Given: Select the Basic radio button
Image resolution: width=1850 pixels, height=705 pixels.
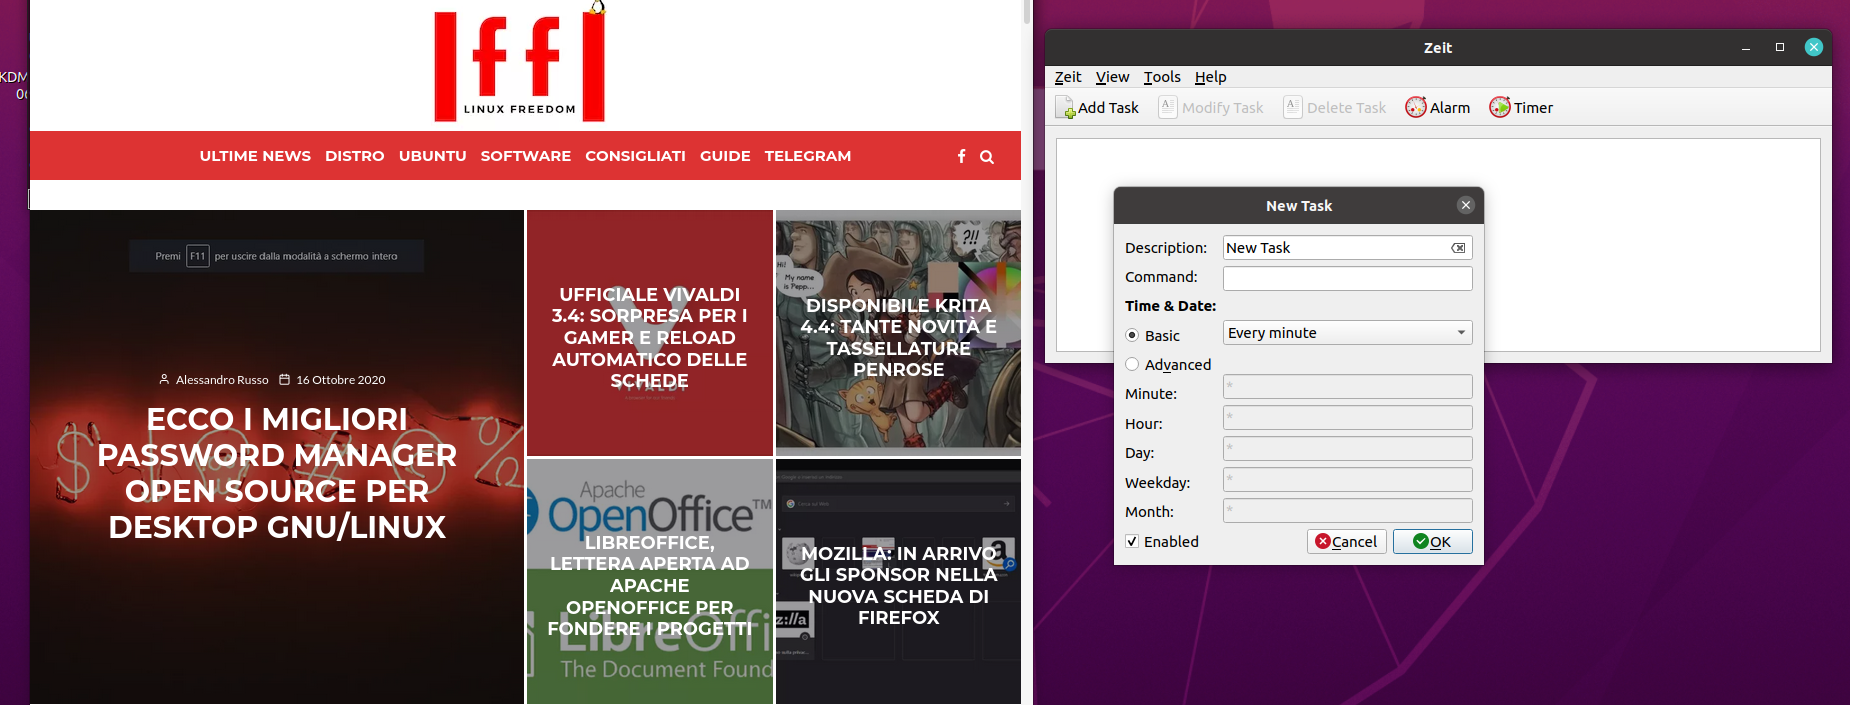Looking at the screenshot, I should click(x=1132, y=335).
